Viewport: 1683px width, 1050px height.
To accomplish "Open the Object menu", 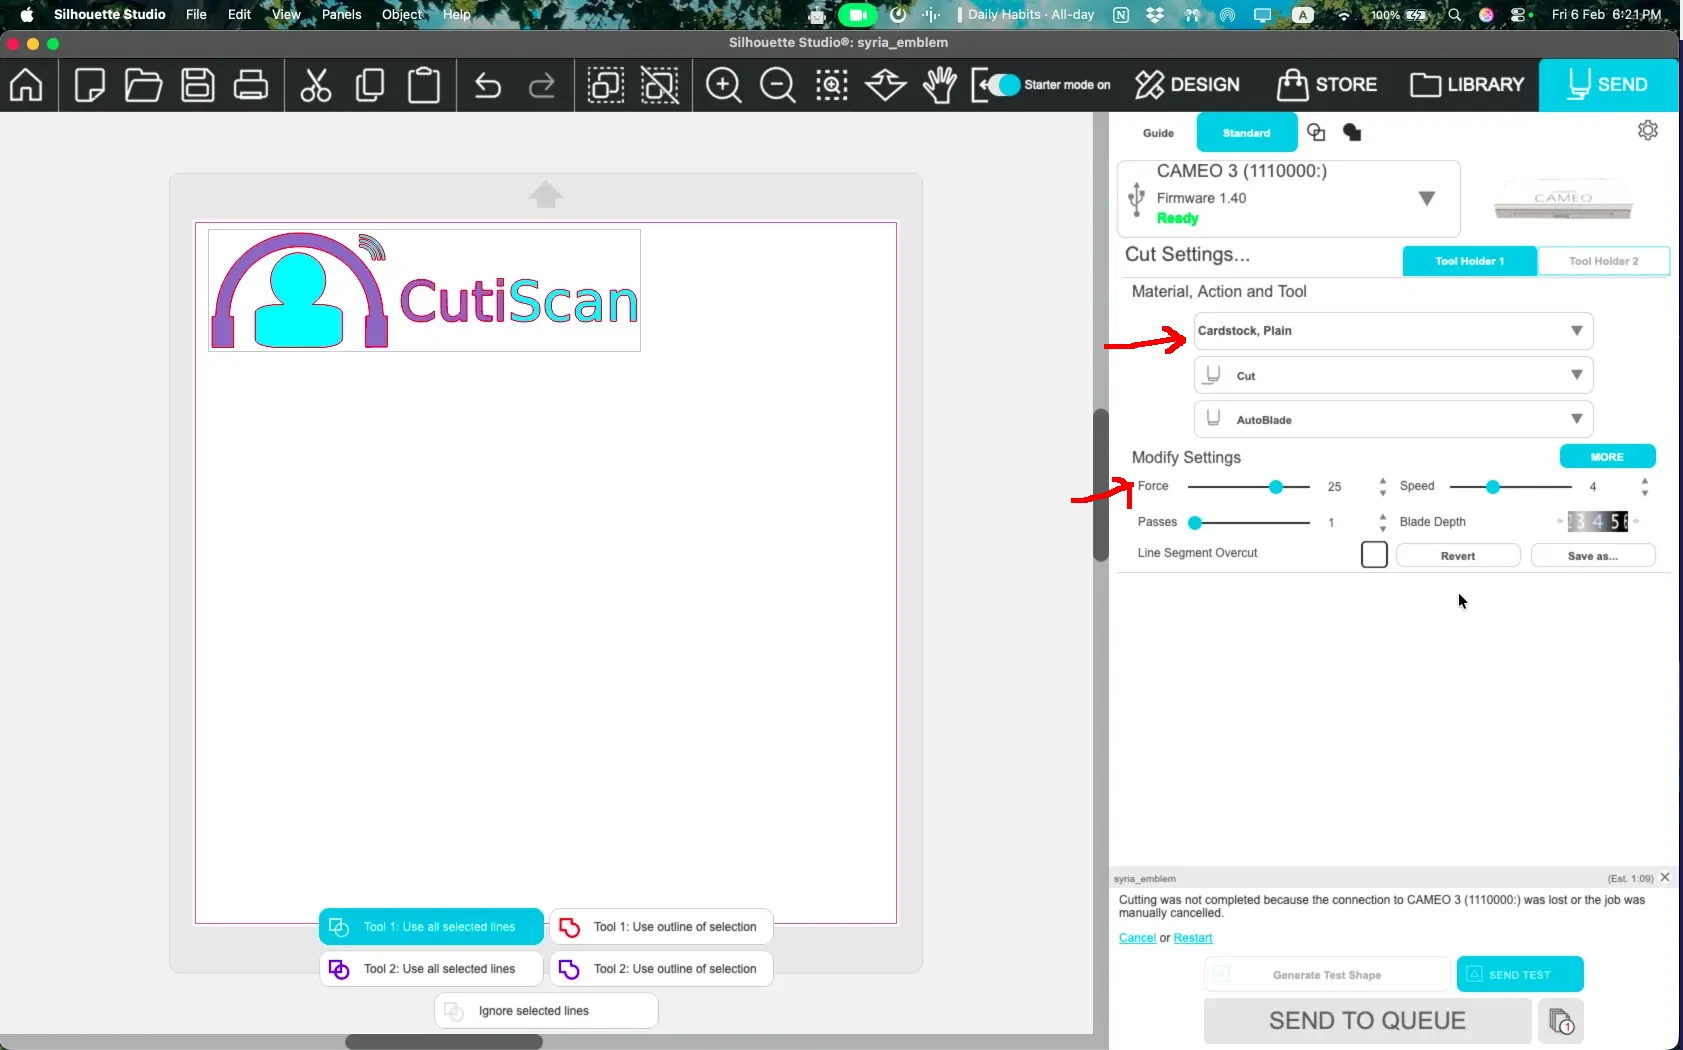I will (402, 15).
